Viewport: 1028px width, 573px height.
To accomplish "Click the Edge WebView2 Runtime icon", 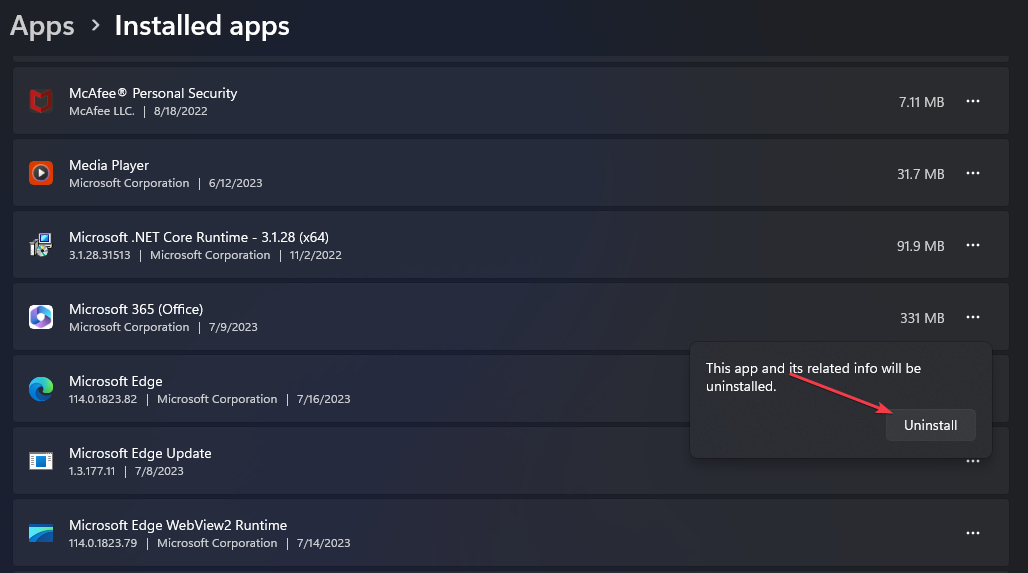I will [41, 533].
